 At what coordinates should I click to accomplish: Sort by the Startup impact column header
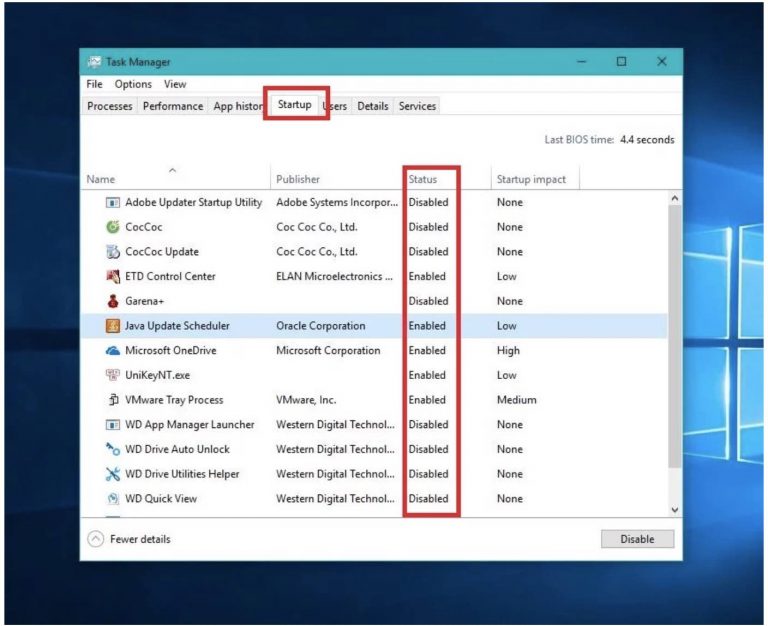(x=535, y=179)
